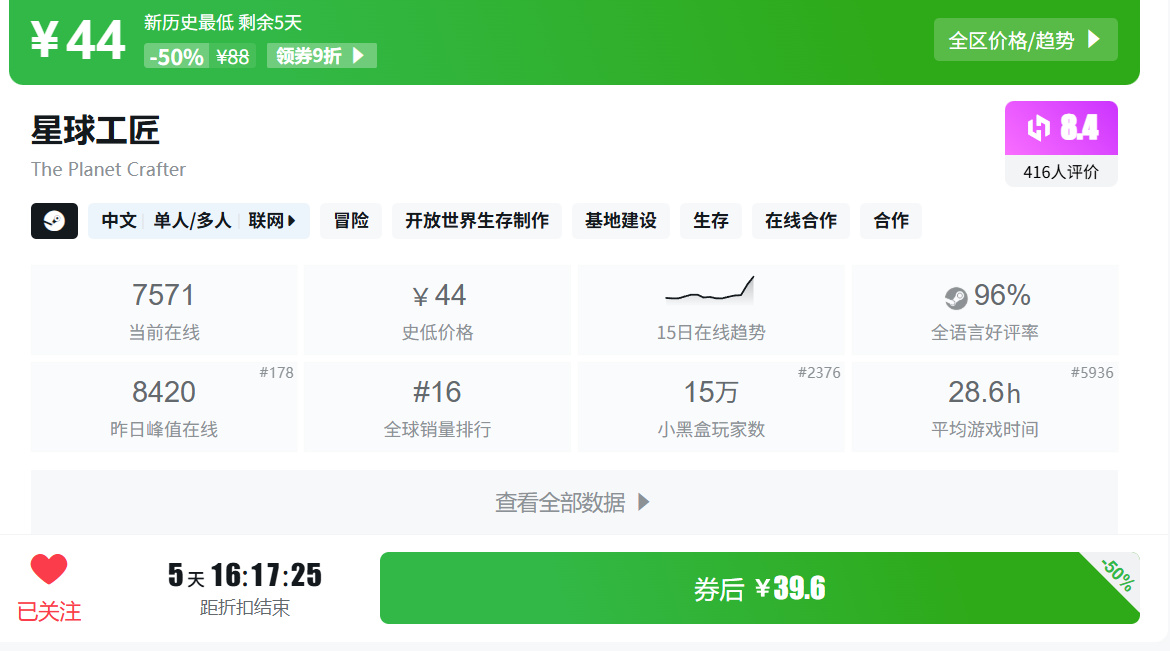Click the large ¥44 price in the green banner
The height and width of the screenshot is (651, 1170).
tap(78, 40)
